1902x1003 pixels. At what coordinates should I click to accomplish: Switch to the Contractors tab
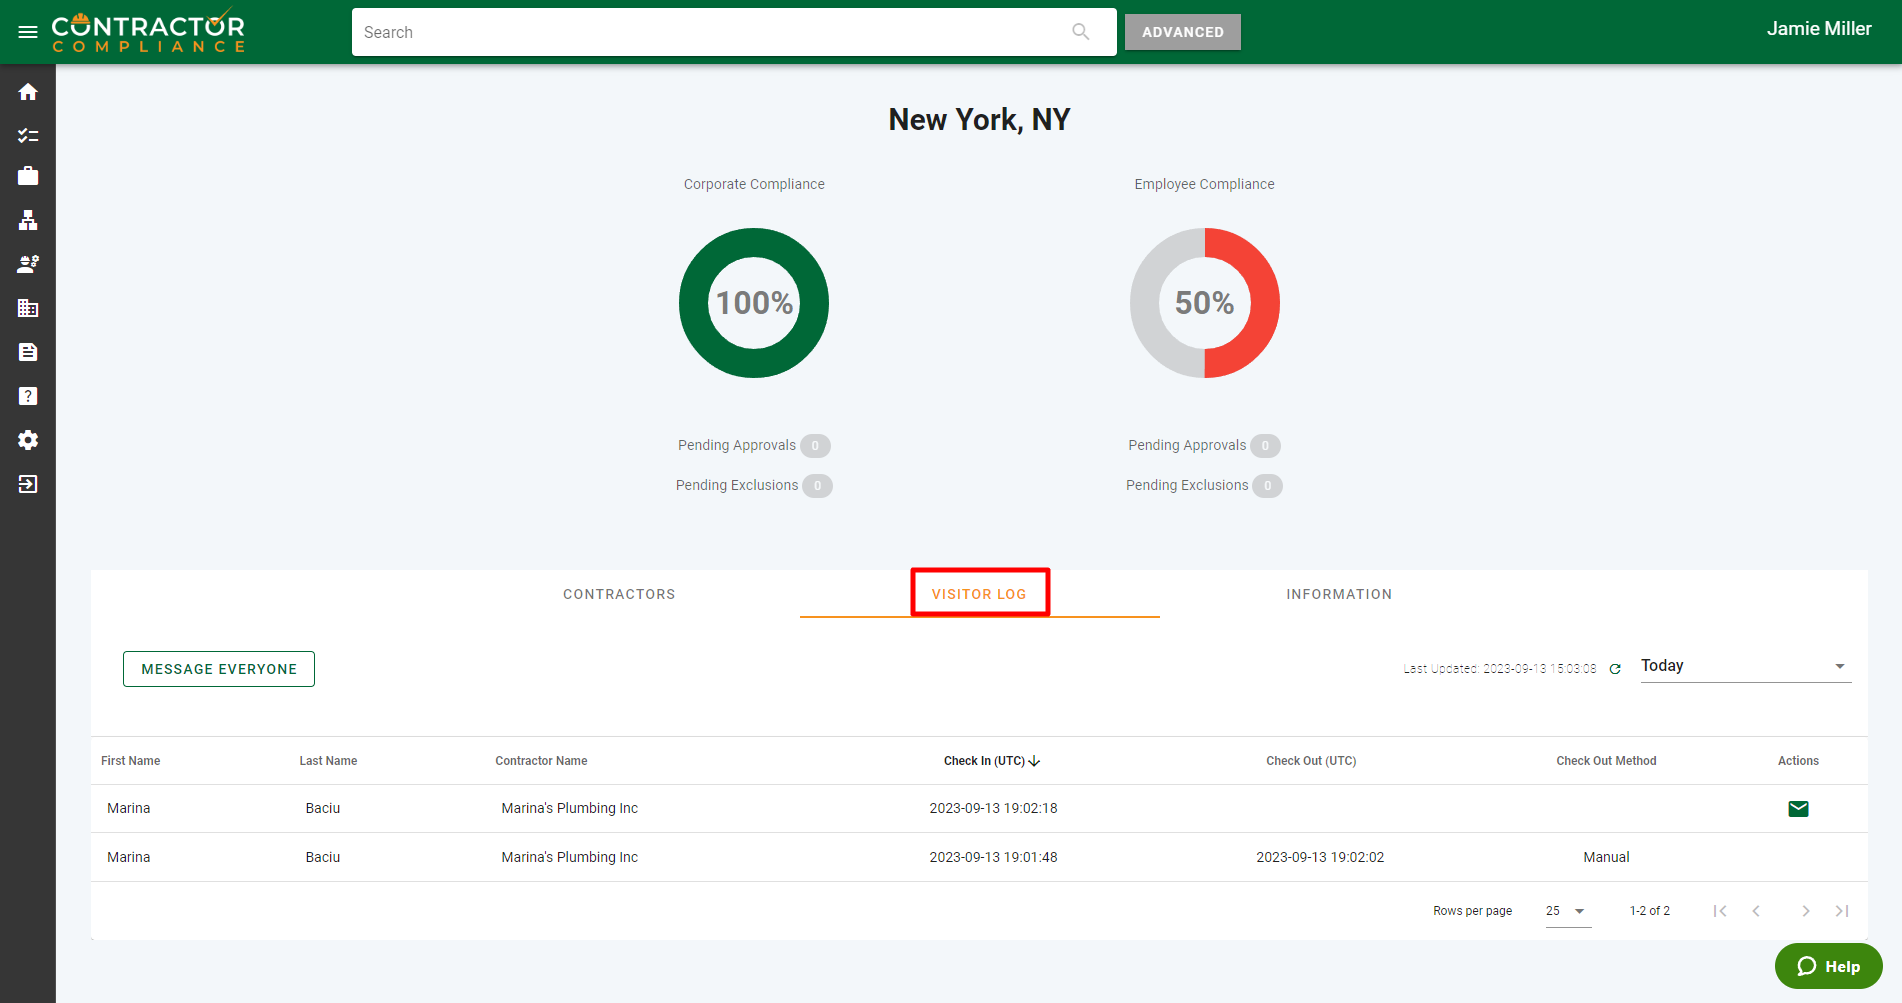click(x=619, y=594)
